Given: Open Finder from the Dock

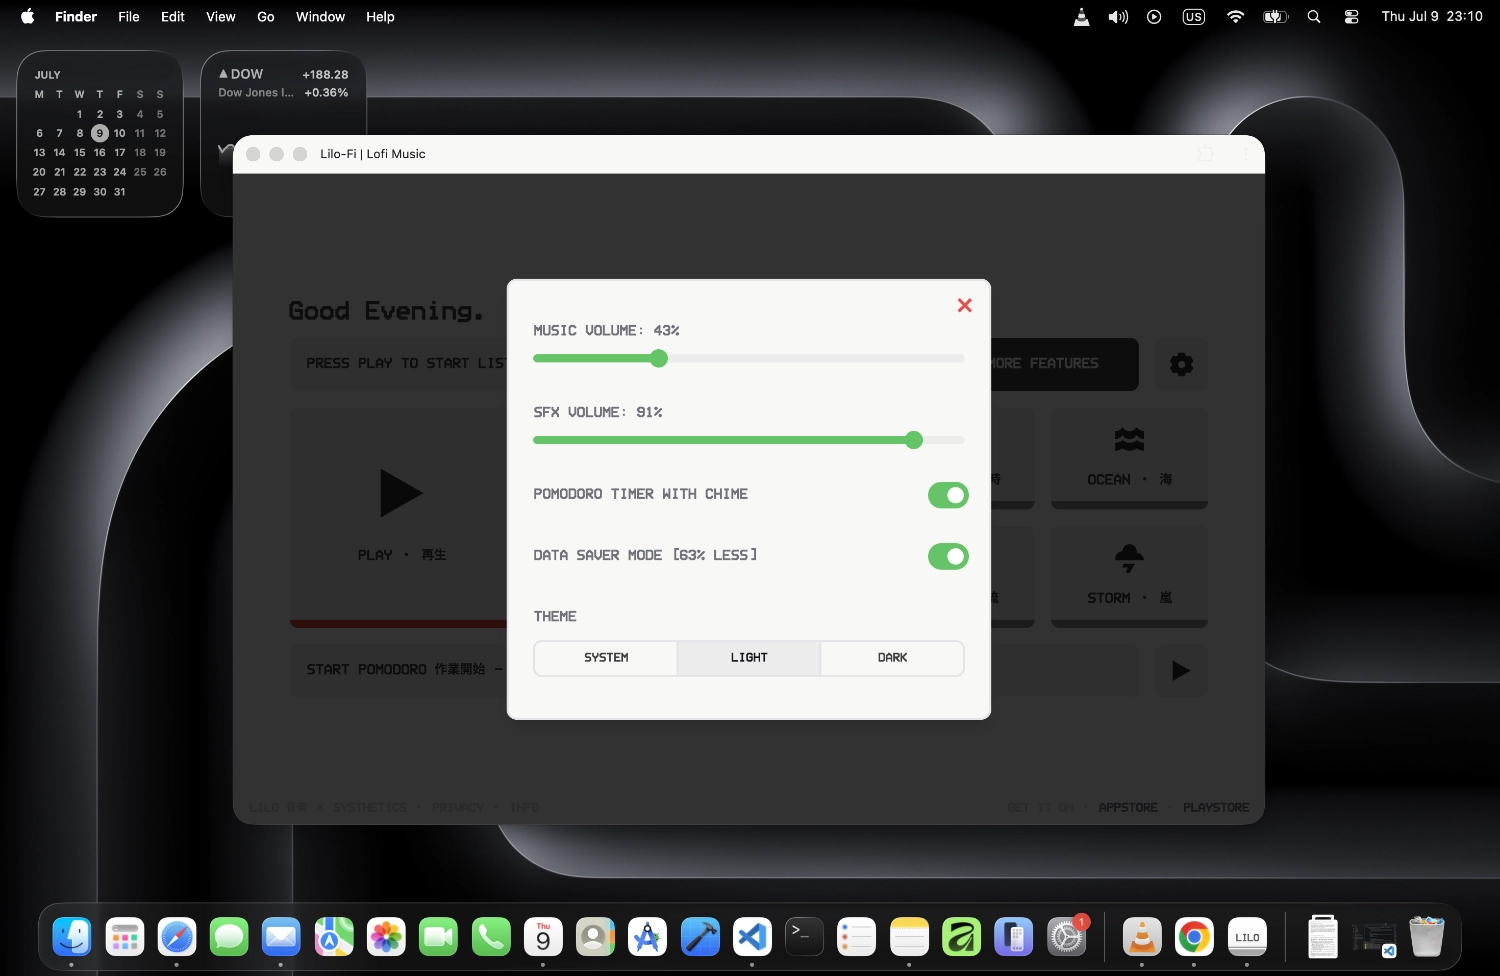Looking at the screenshot, I should (x=72, y=937).
